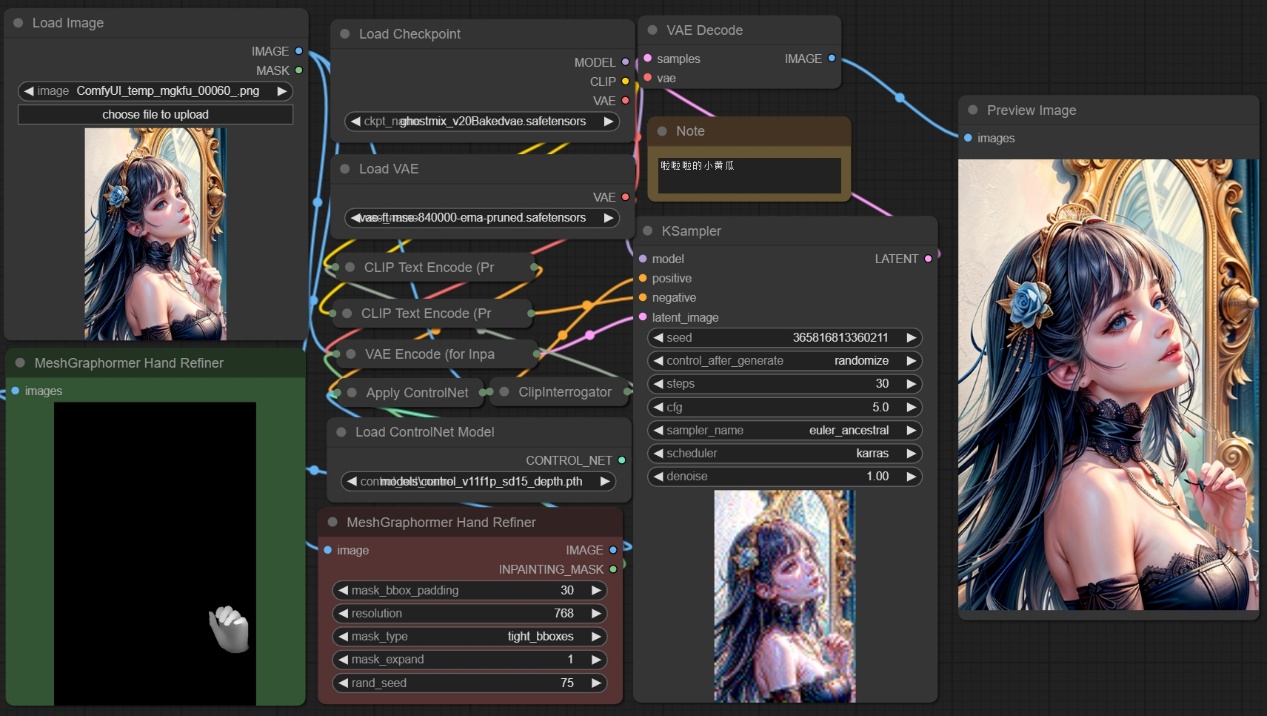Click the MODEL output port on Load Checkpoint
1267x716 pixels.
click(626, 63)
